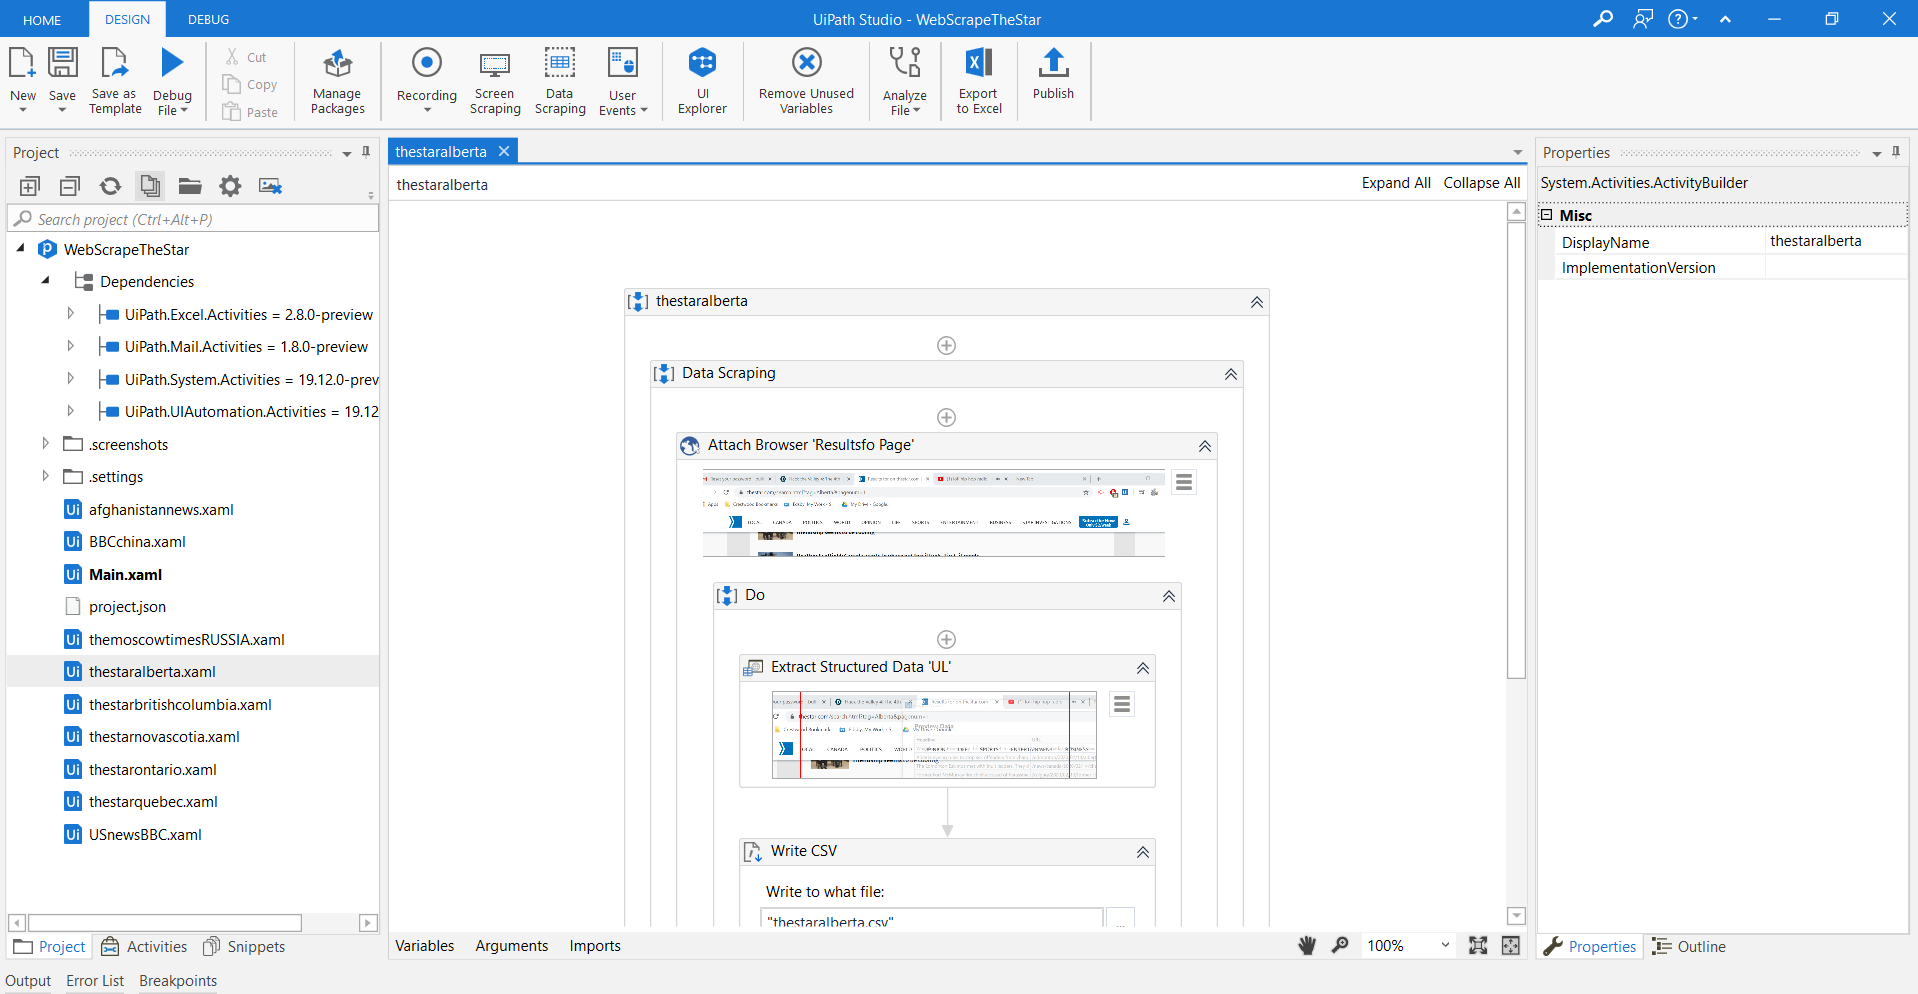
Task: Expand the UiPath.Mail.Activities dependency
Action: pos(70,346)
